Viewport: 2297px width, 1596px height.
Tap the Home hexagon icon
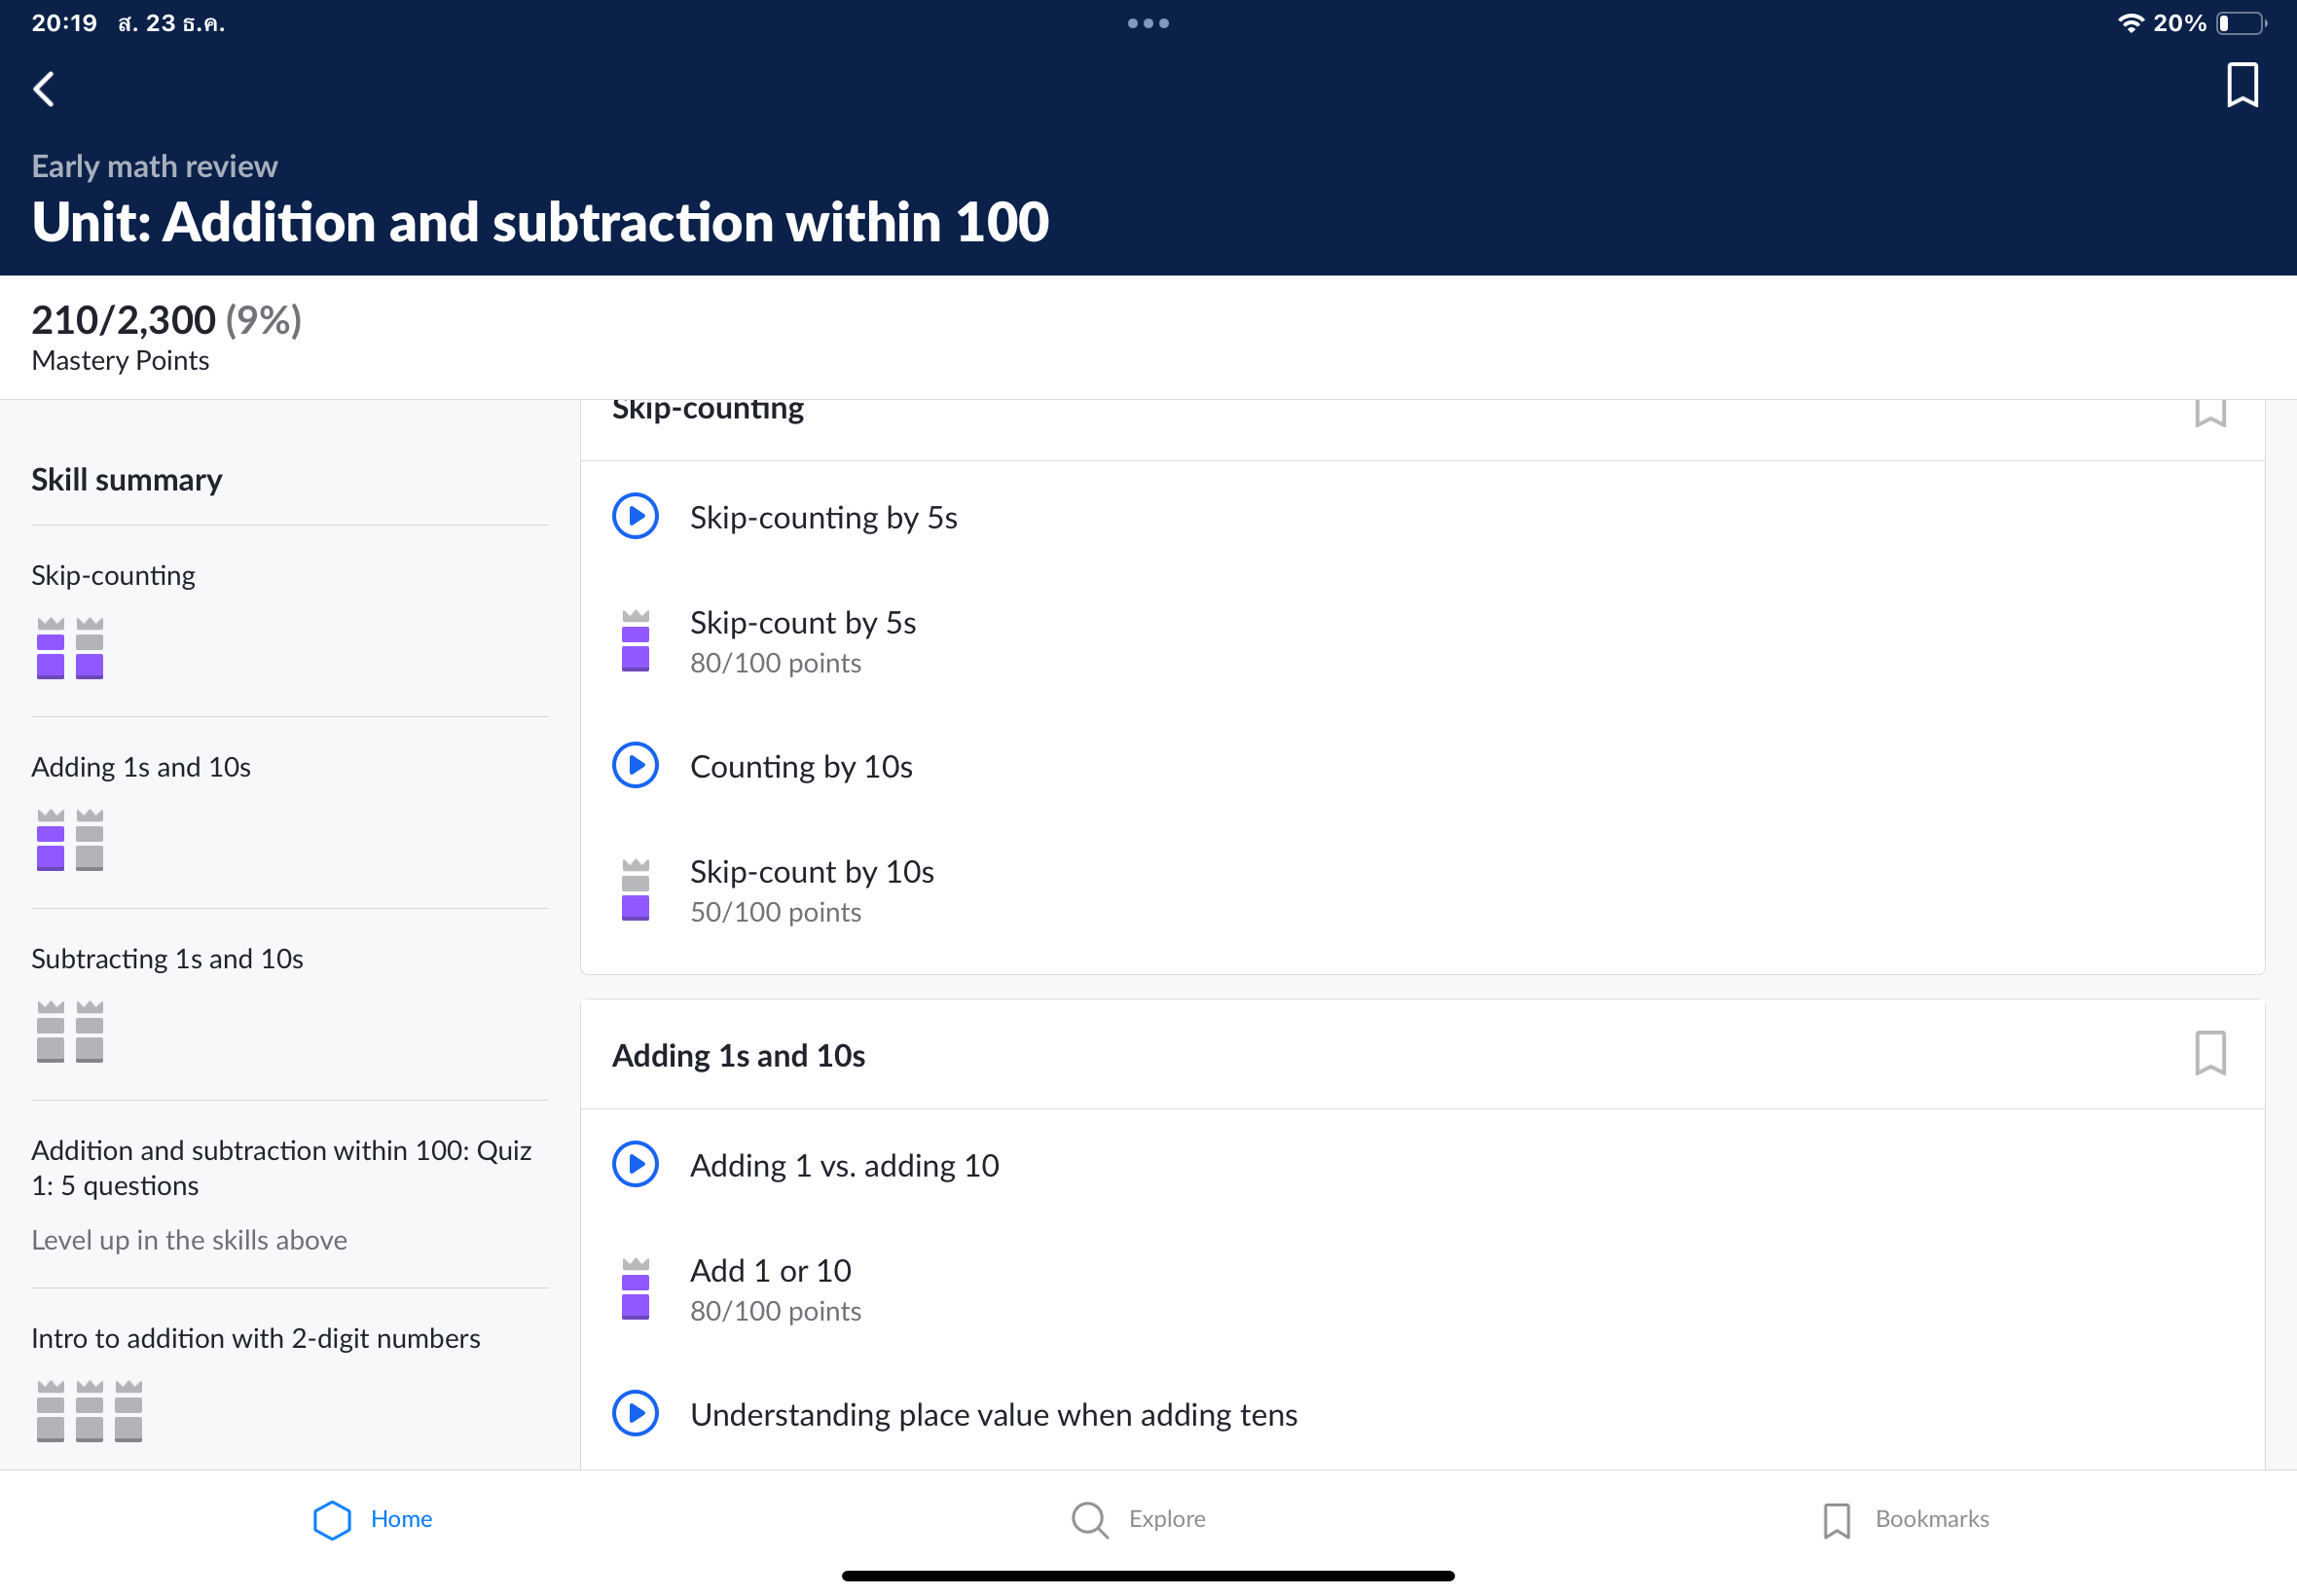pos(332,1519)
